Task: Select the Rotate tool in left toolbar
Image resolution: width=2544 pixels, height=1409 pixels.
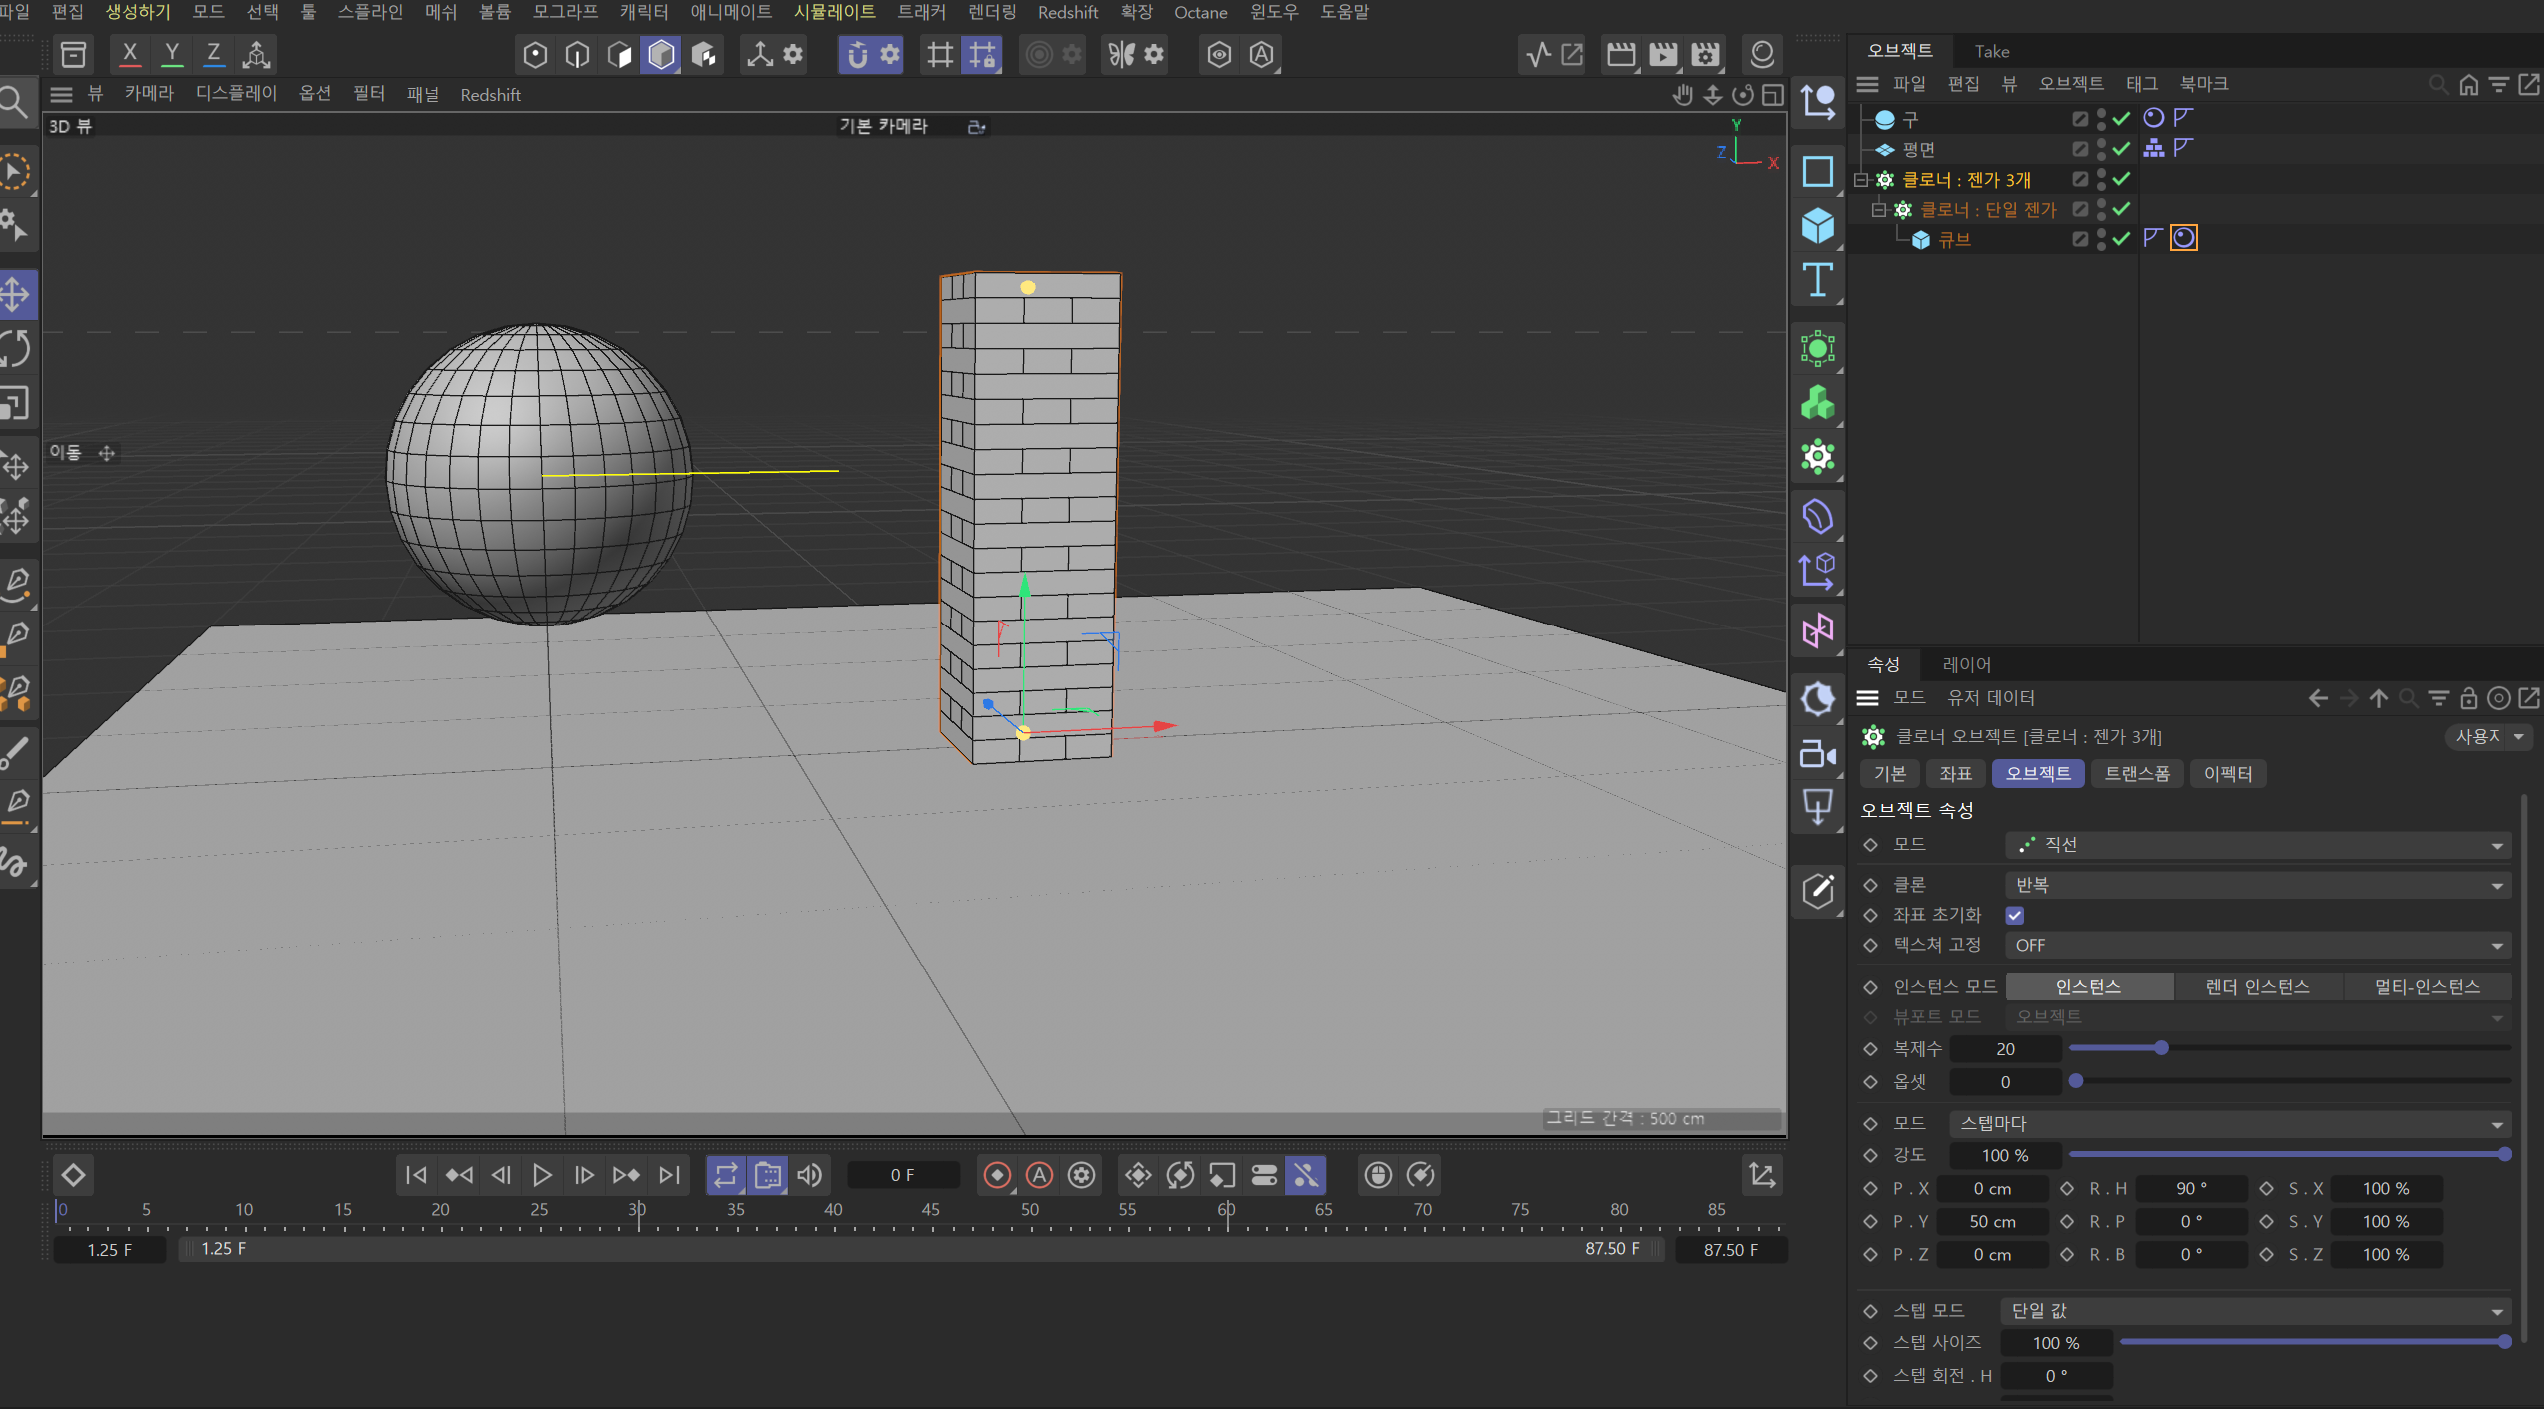Action: point(16,349)
